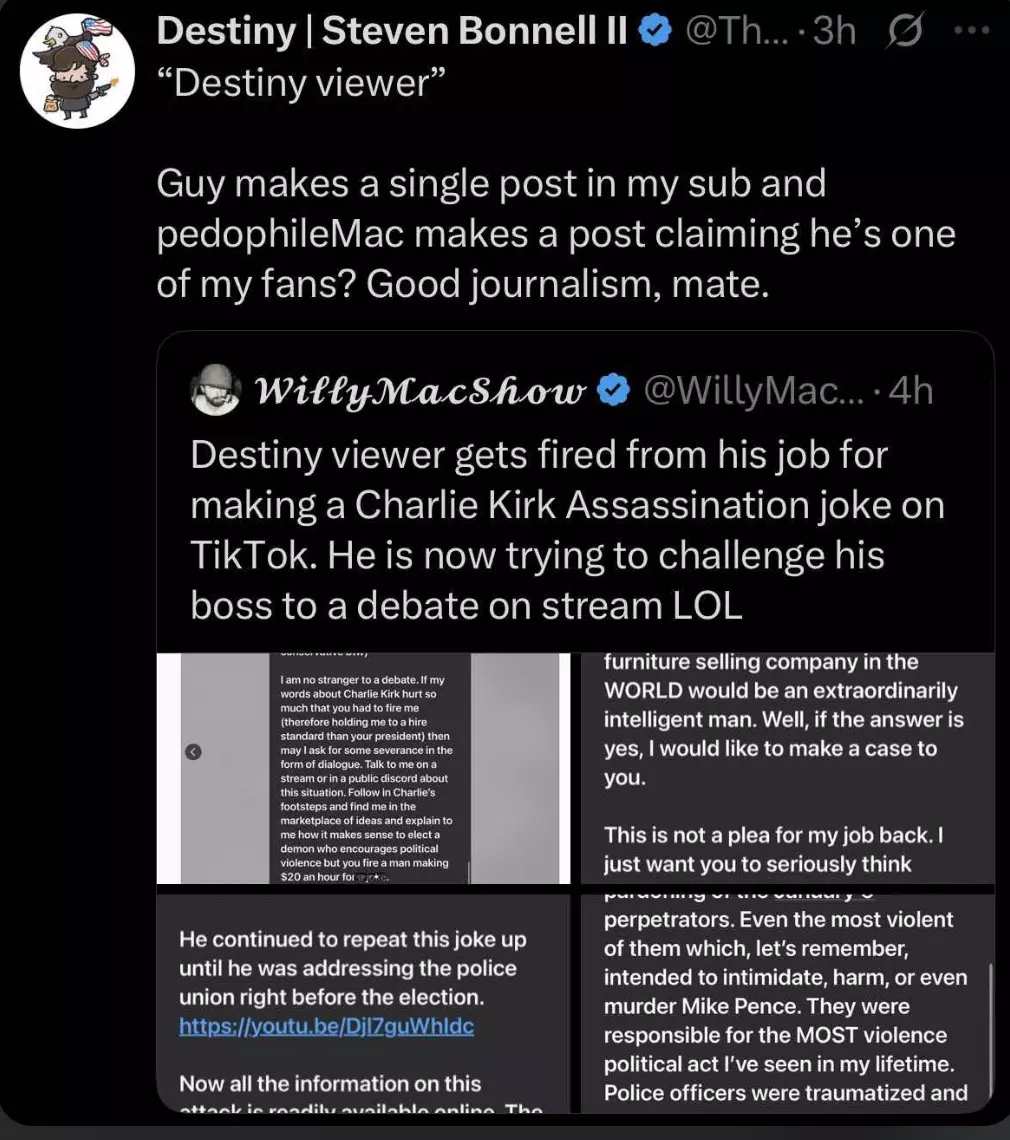Click the "Good journalism, mate." tweet text
This screenshot has width=1010, height=1140.
[x=568, y=284]
